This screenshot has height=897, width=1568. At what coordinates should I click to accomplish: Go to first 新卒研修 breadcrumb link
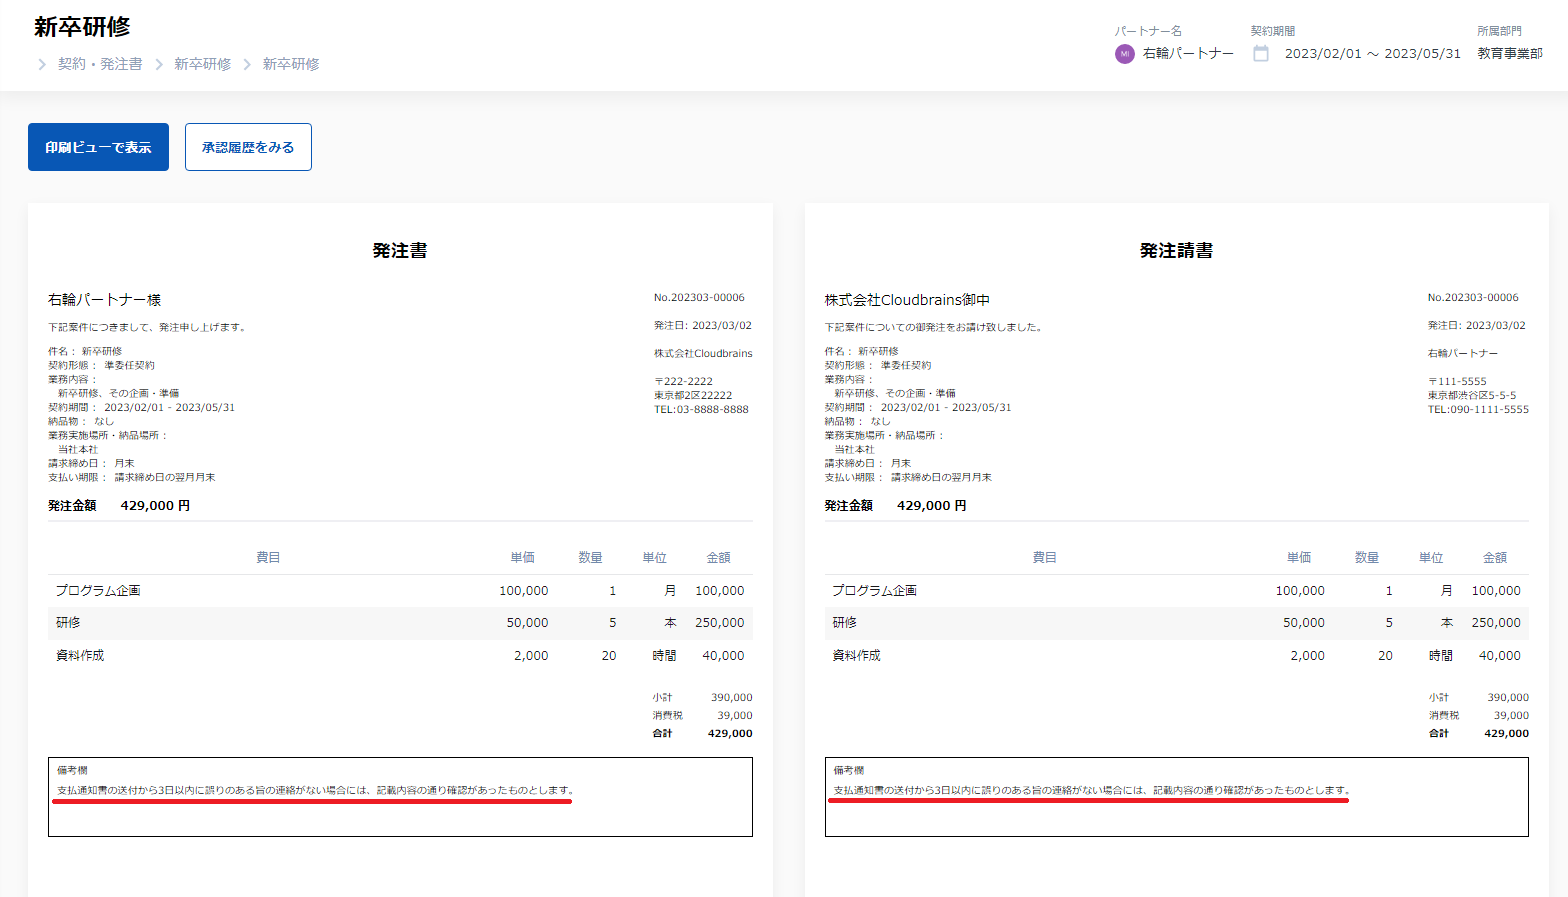203,64
